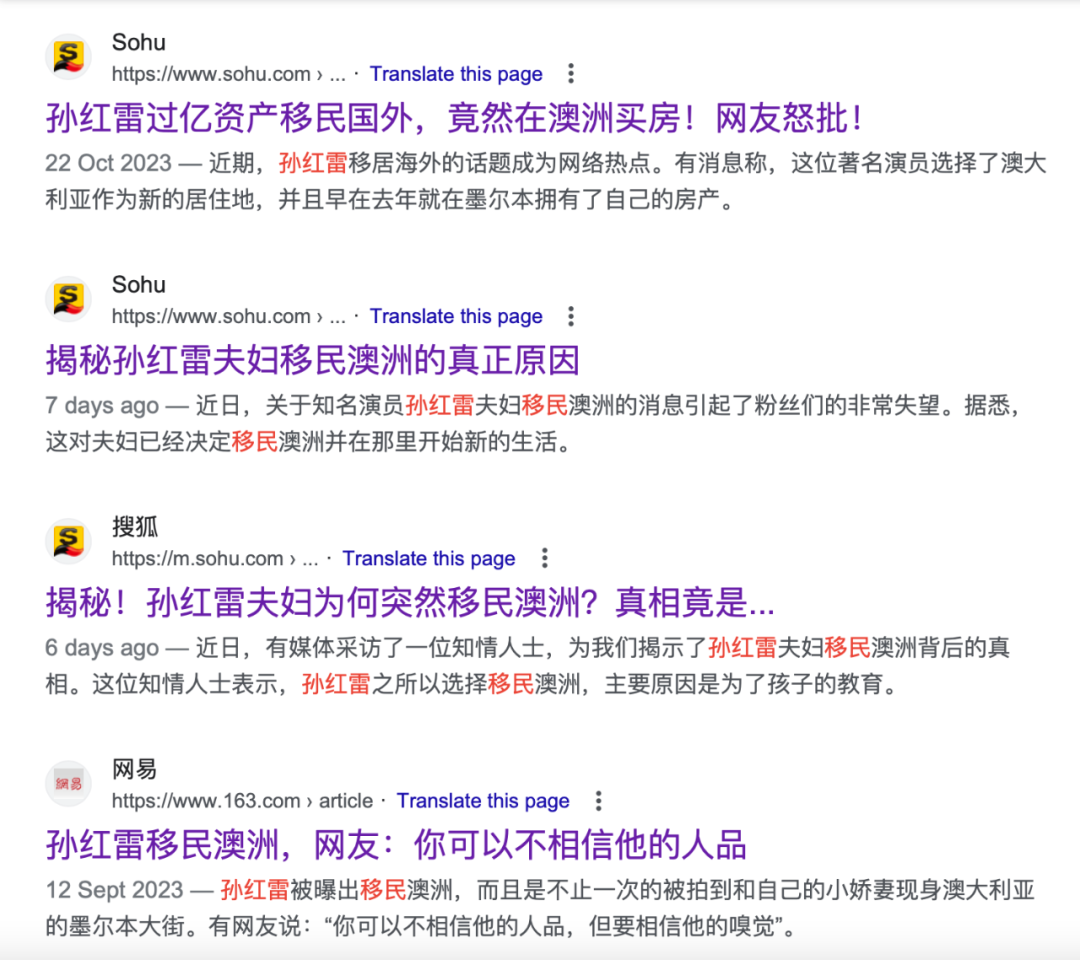
Task: Click the 网易 favicon for the 163.com result
Action: (x=68, y=783)
